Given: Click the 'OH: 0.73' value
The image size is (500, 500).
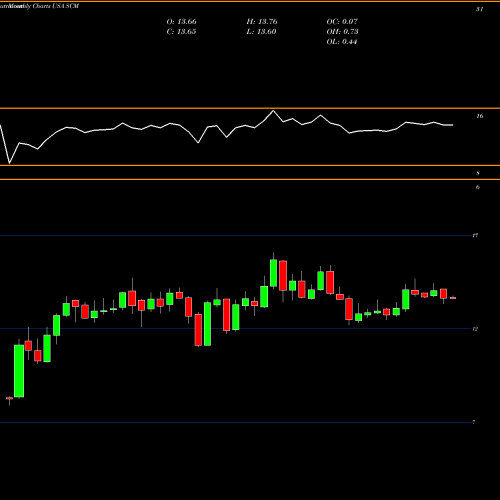Looking at the screenshot, I should (342, 32).
